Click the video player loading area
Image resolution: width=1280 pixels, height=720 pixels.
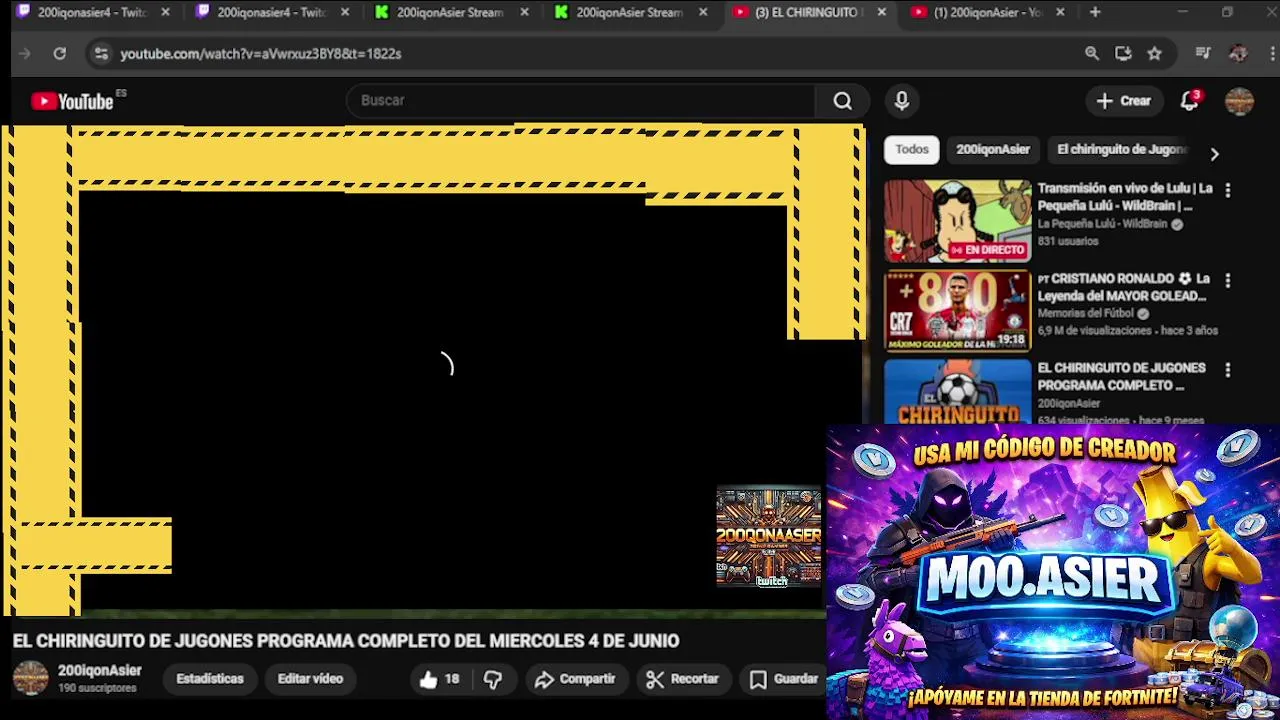(446, 366)
